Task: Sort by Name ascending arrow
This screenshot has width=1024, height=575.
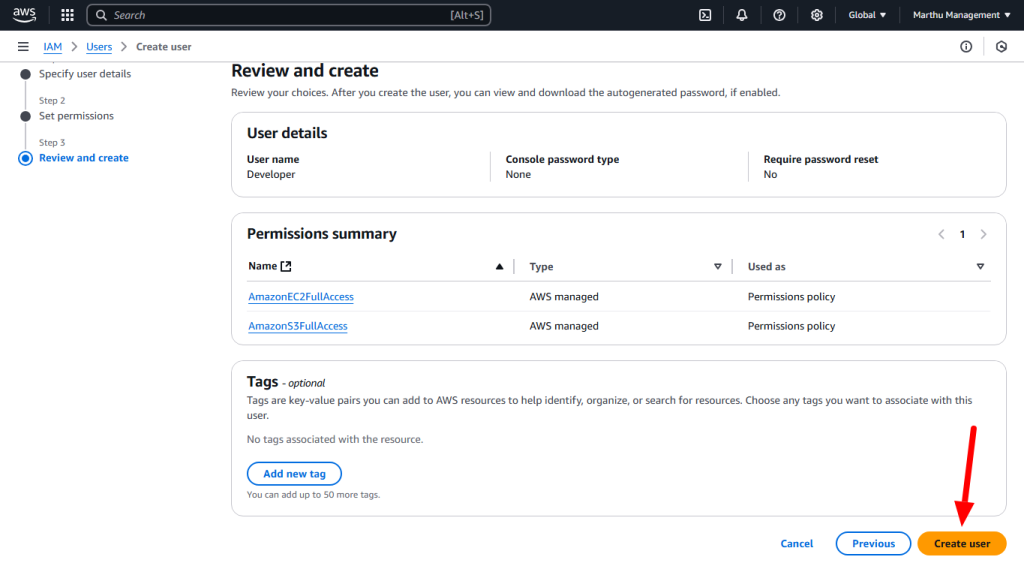Action: click(500, 267)
